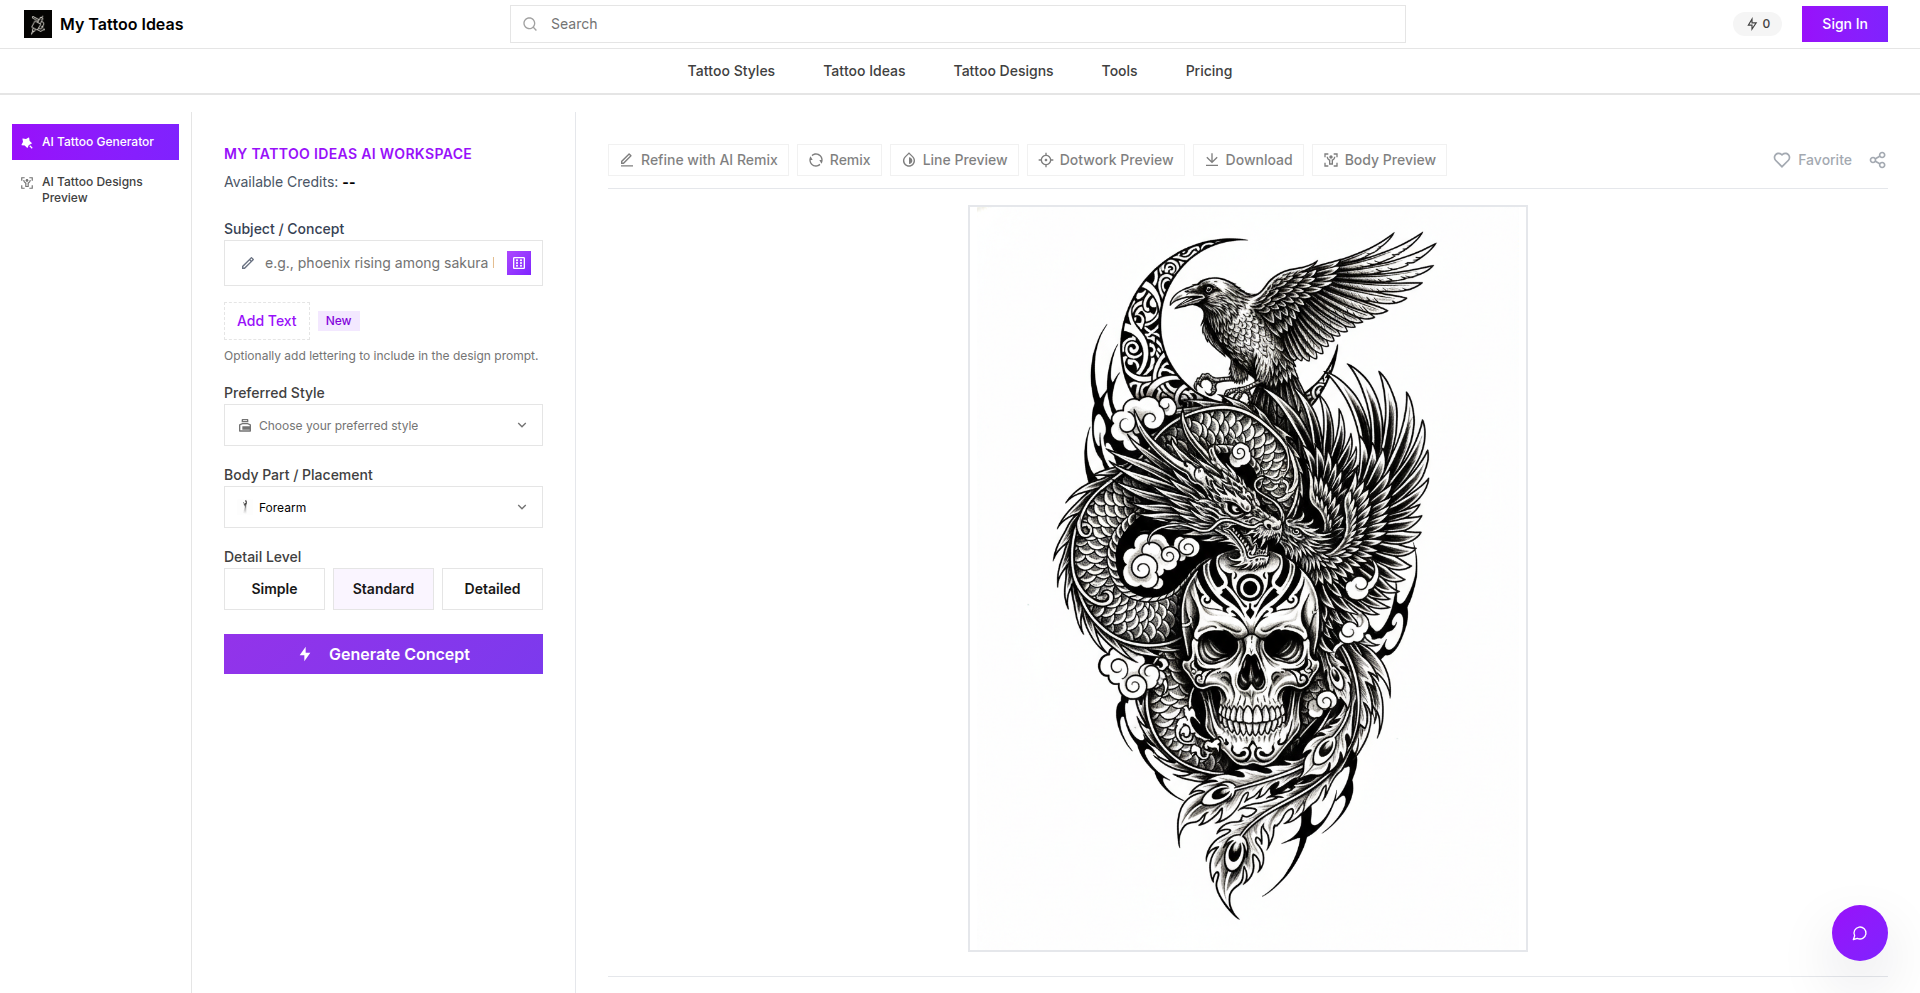The height and width of the screenshot is (993, 1920).
Task: Click the pencil icon in Subject field
Action: (248, 263)
